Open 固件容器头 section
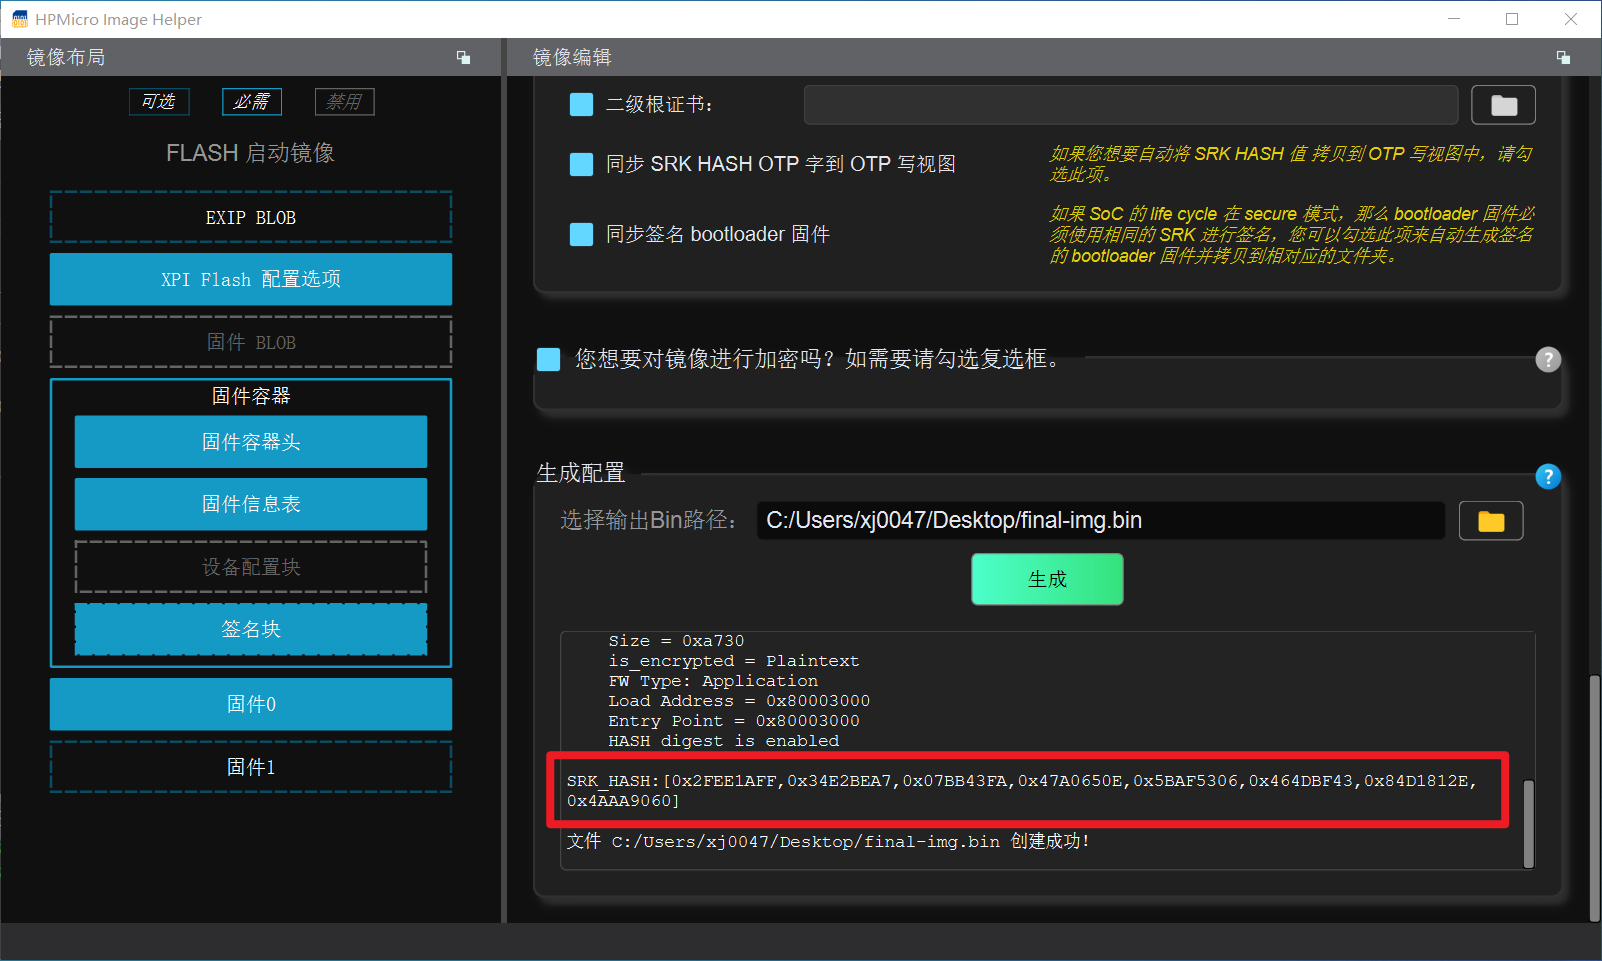The width and height of the screenshot is (1602, 961). click(251, 442)
